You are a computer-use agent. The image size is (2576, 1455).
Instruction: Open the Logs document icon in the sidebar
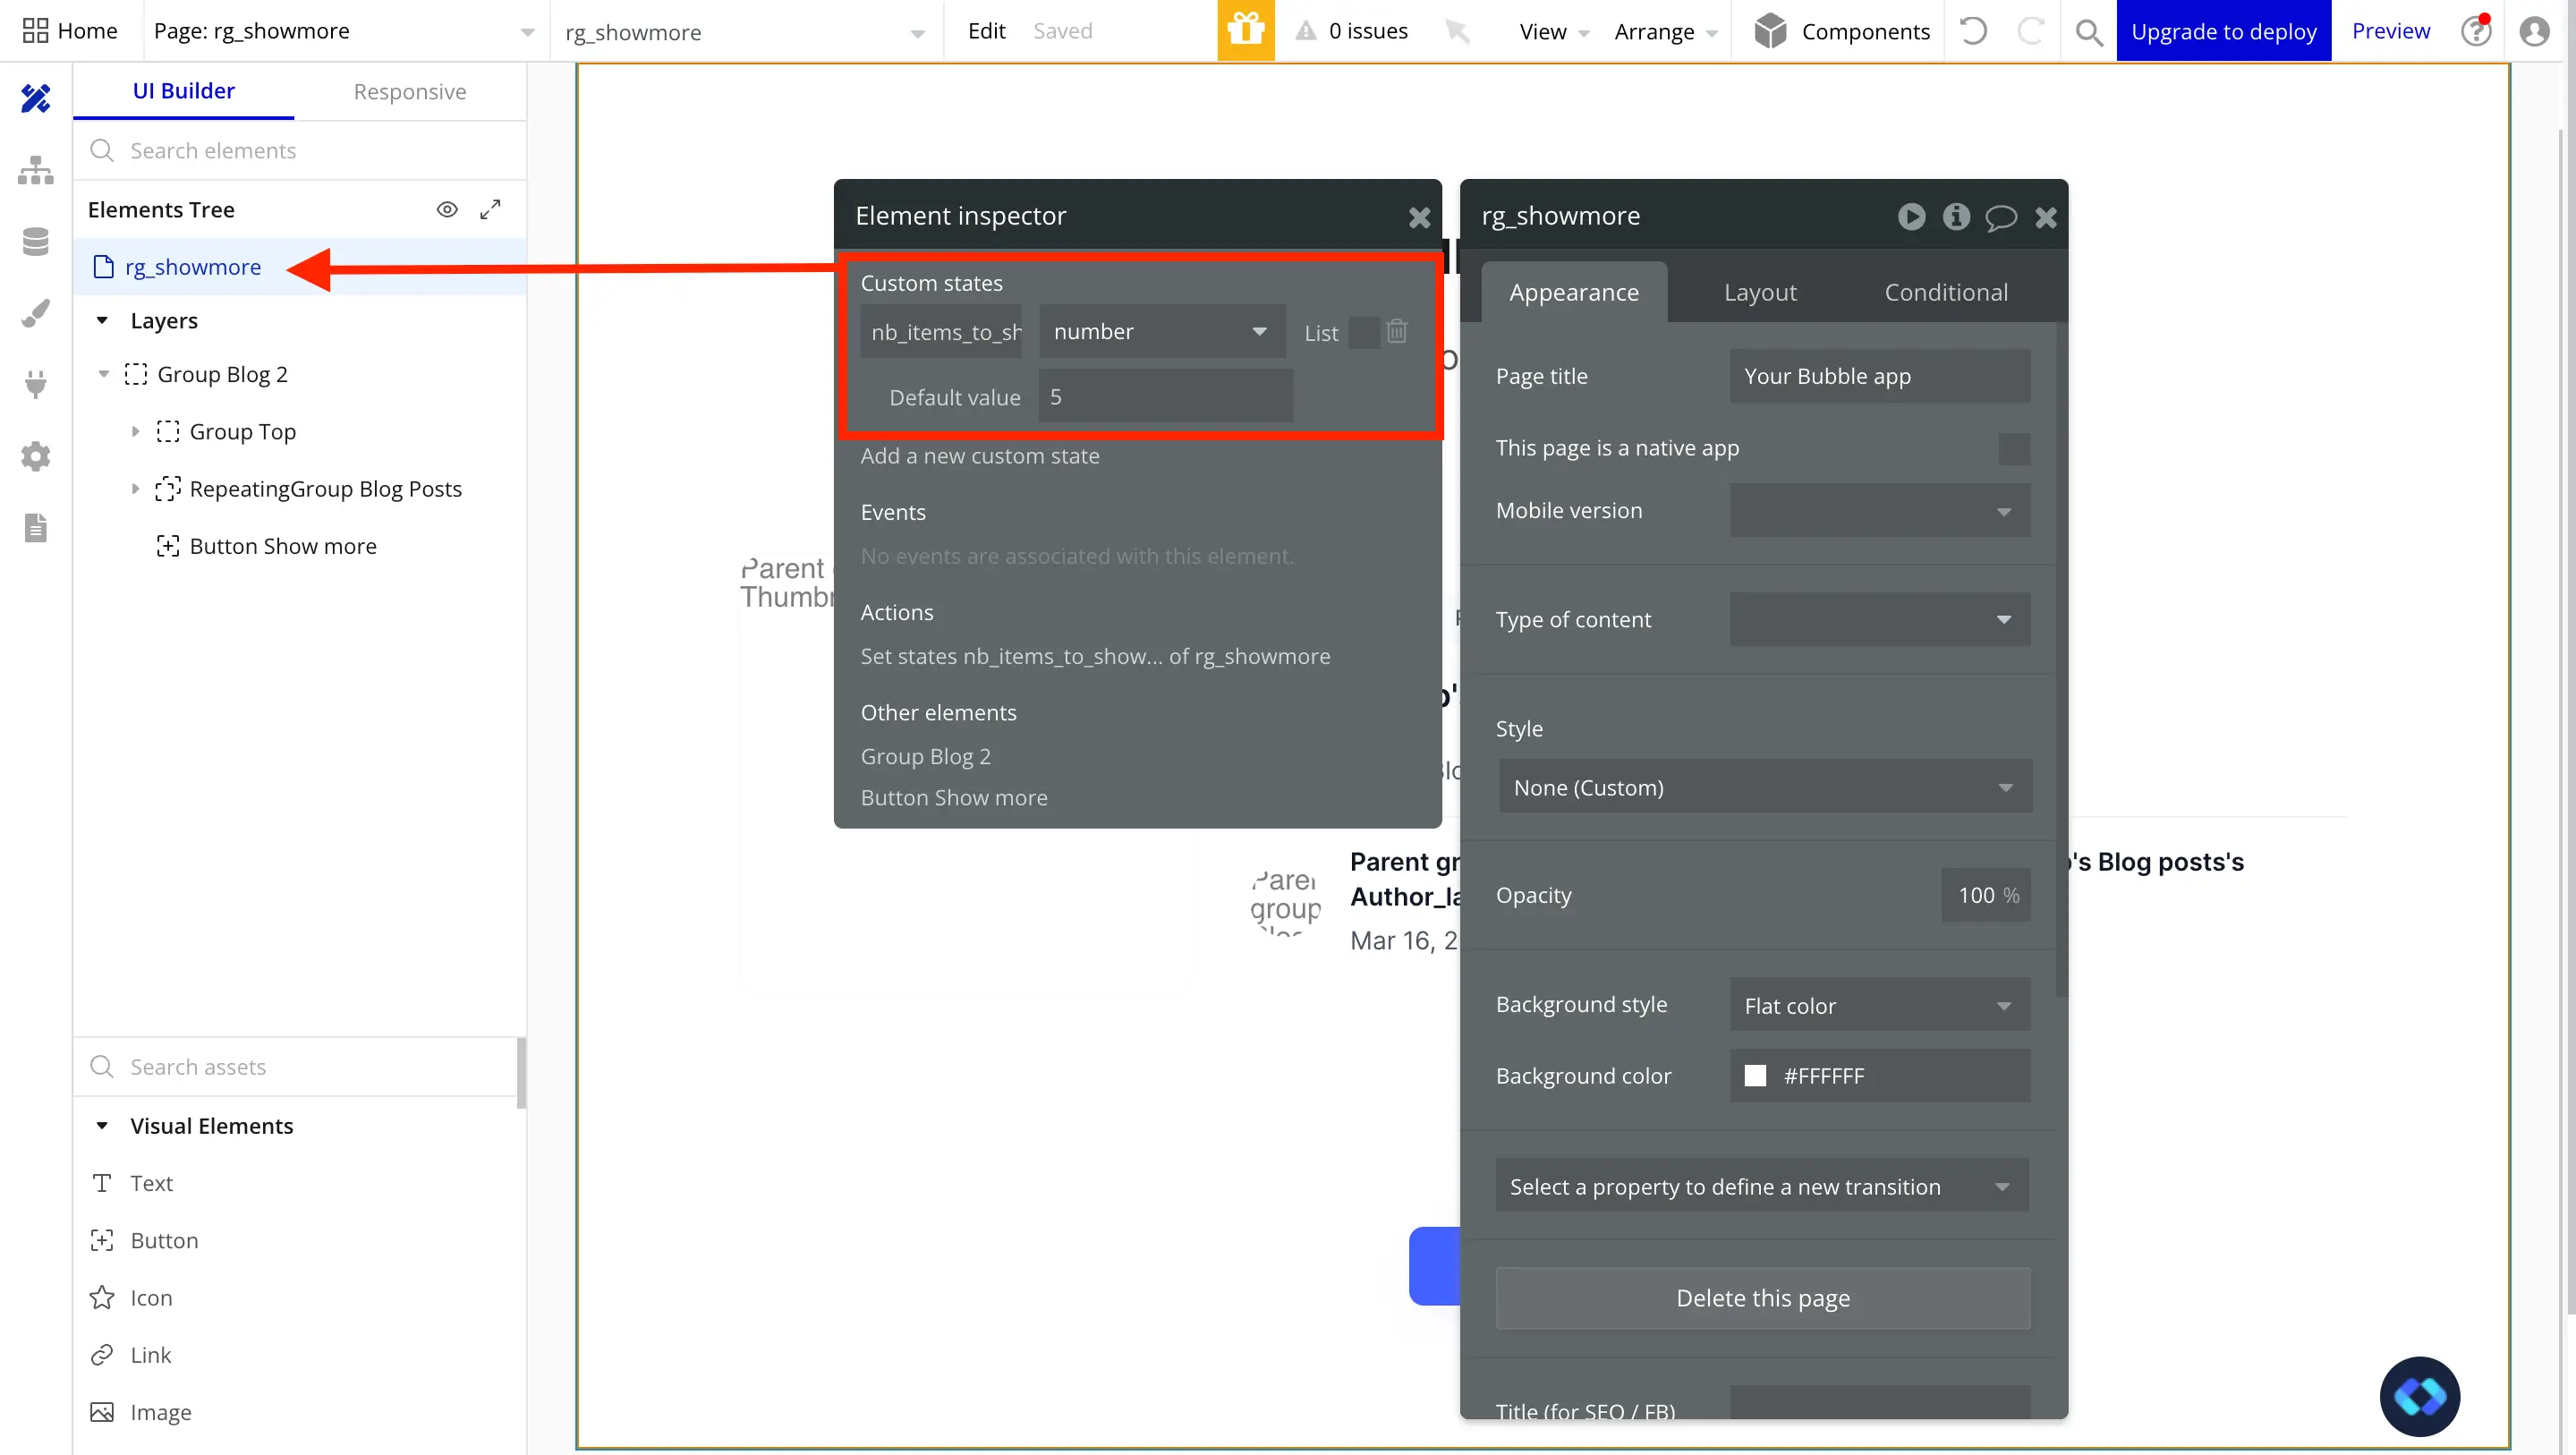pos(35,527)
